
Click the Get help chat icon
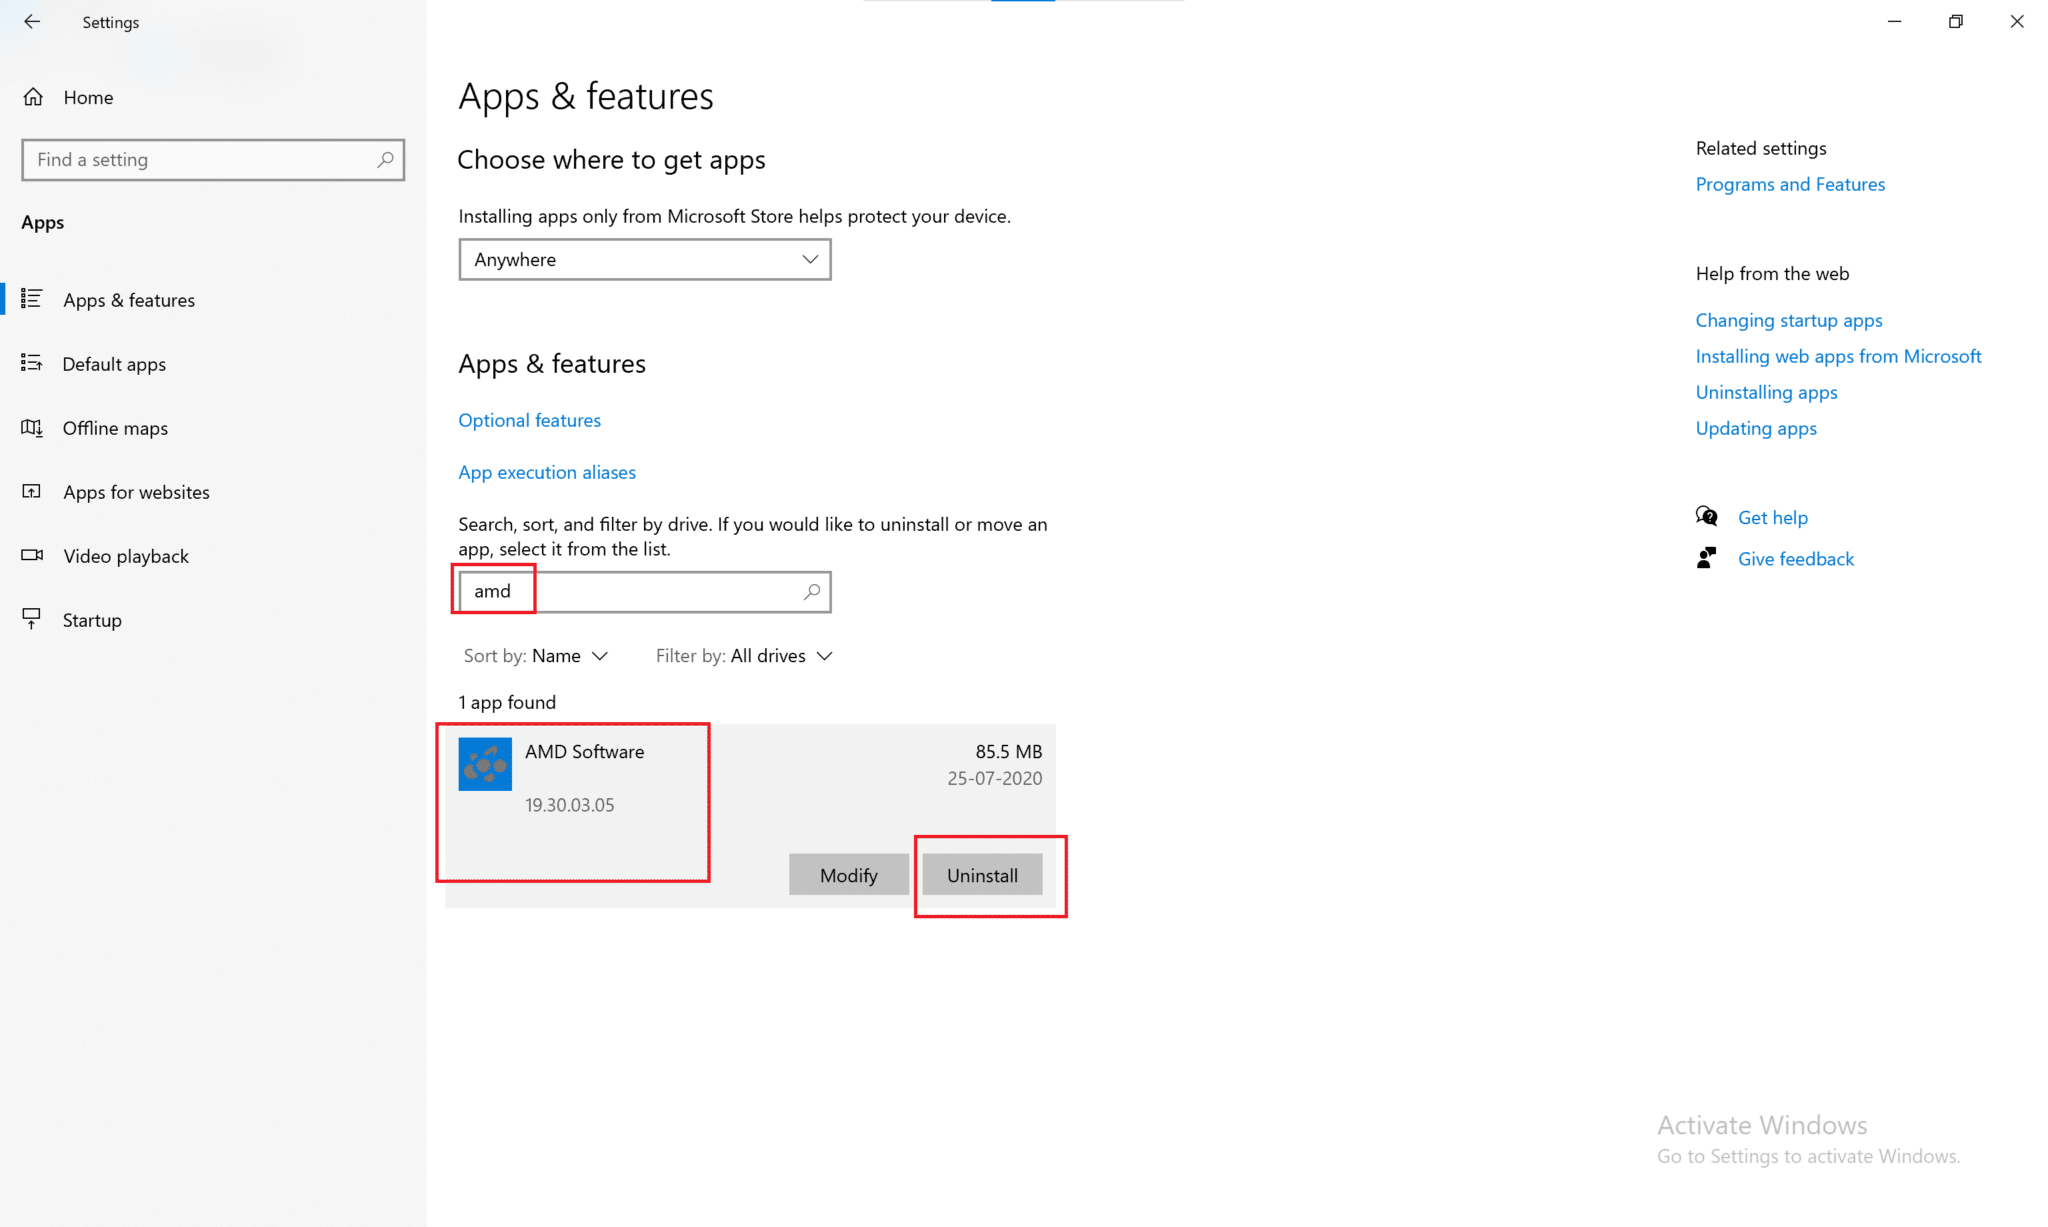tap(1707, 517)
